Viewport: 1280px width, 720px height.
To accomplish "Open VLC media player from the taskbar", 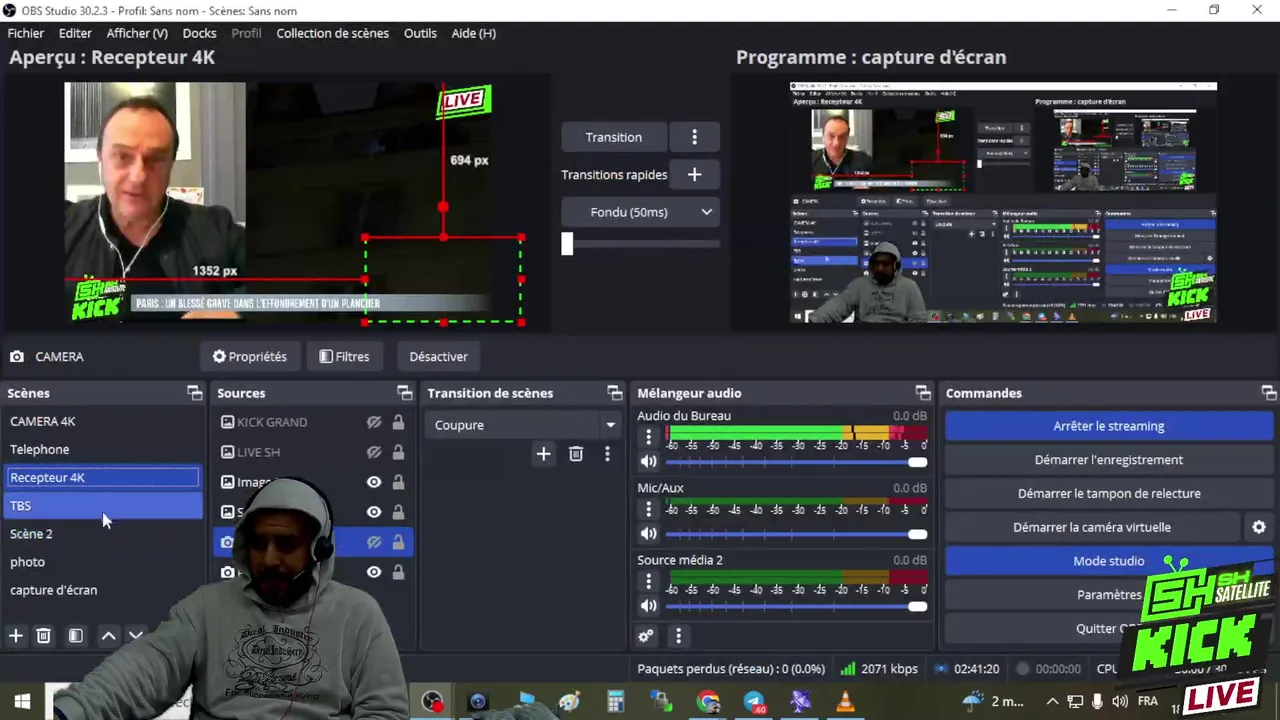I will pos(846,701).
